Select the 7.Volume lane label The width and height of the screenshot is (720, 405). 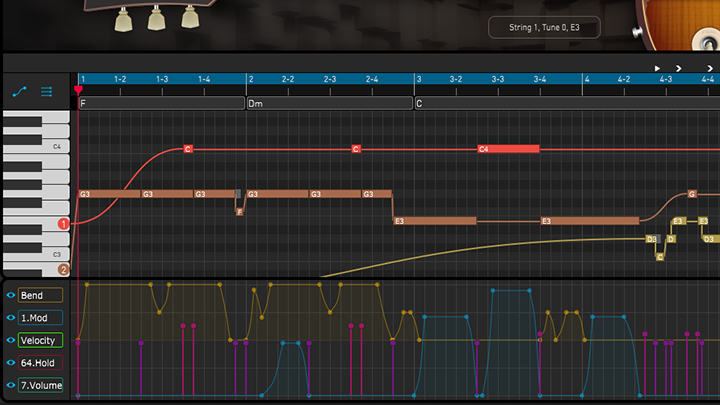click(40, 386)
